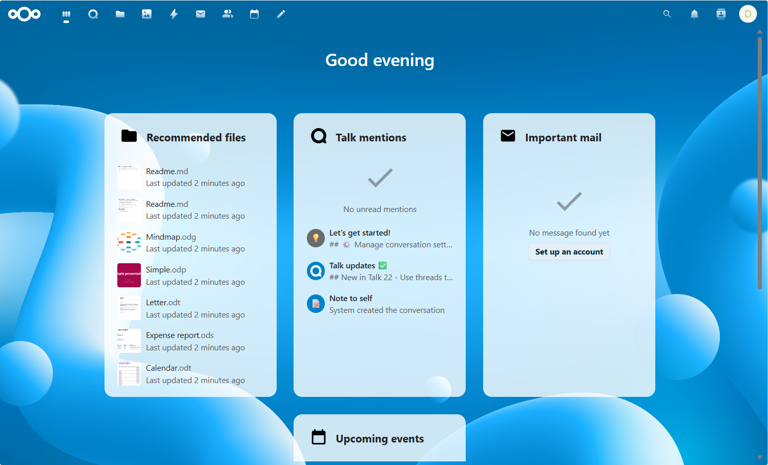The width and height of the screenshot is (768, 465).
Task: Click 'Talk updates' conversation title
Action: [358, 266]
